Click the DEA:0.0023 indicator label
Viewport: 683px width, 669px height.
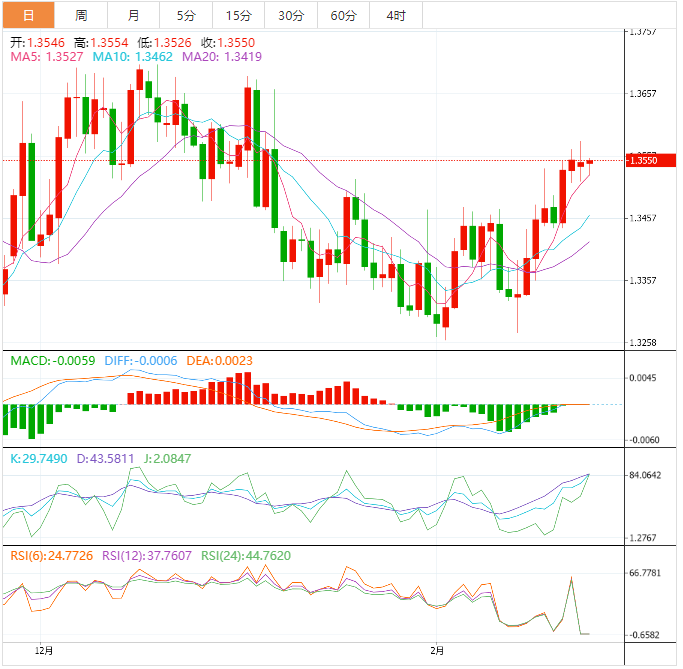point(220,361)
